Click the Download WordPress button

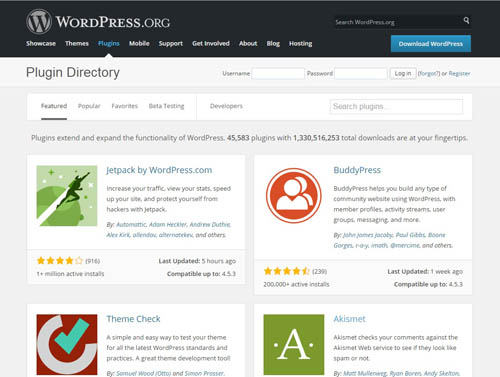point(431,44)
